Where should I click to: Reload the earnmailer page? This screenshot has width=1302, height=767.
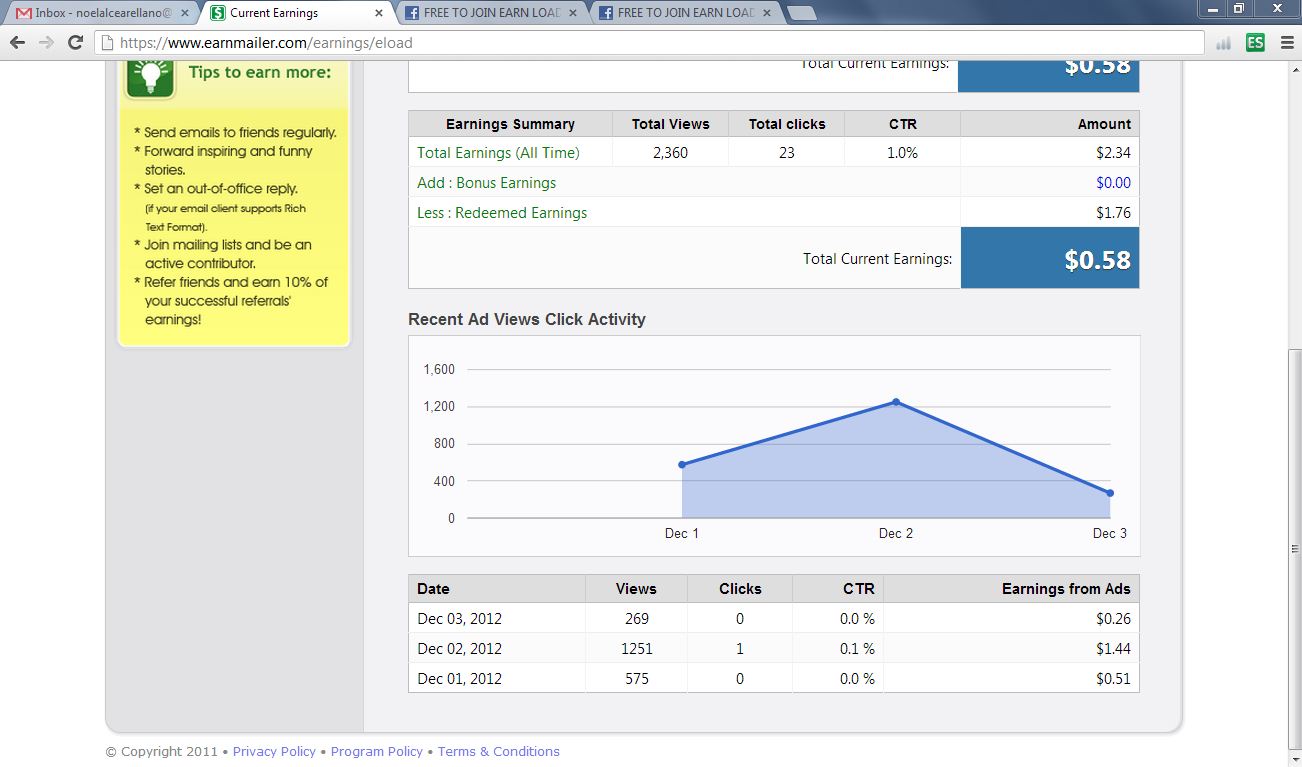point(75,43)
